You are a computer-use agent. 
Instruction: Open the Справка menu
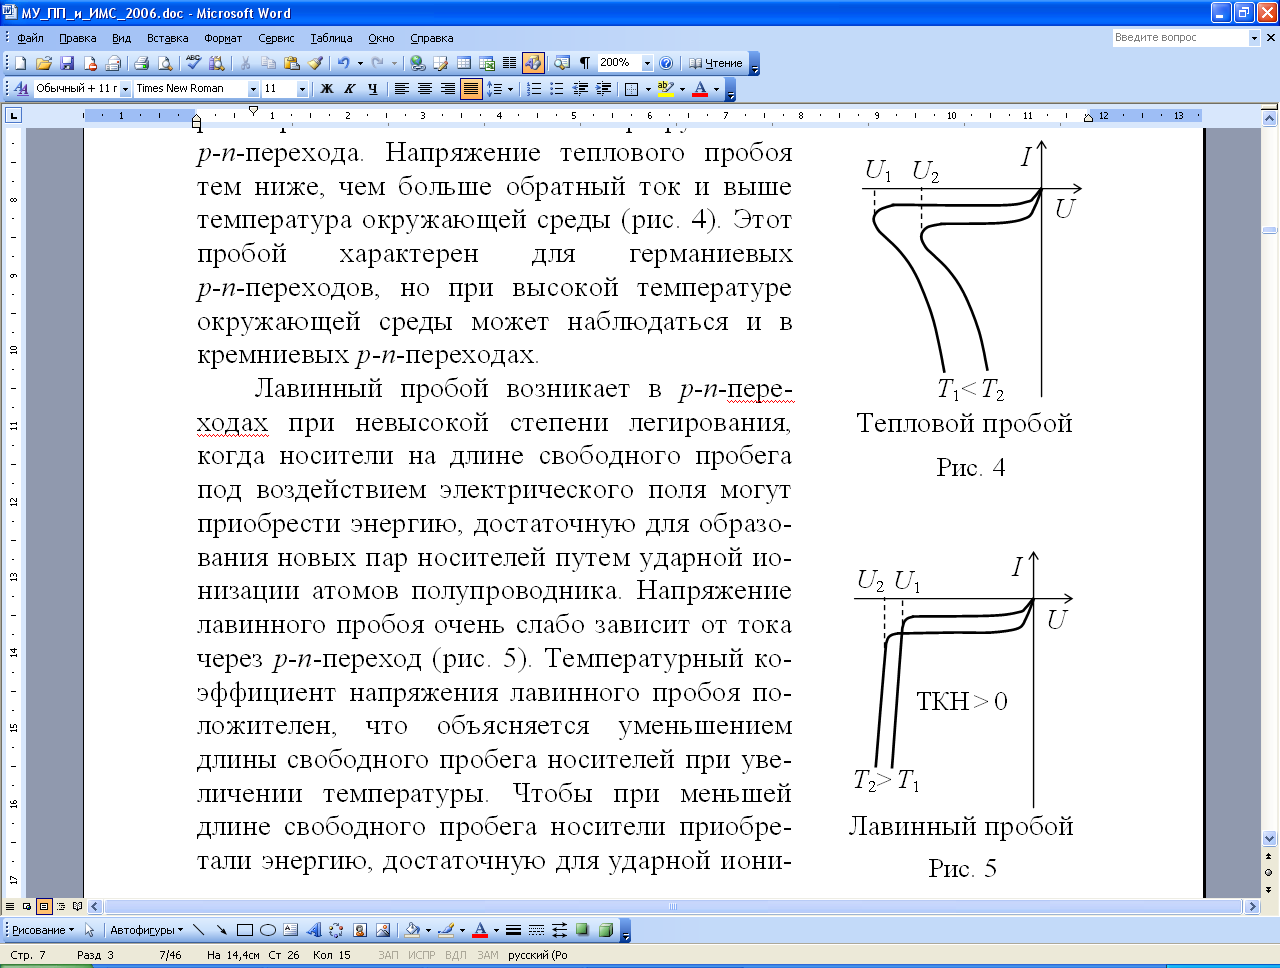[431, 38]
